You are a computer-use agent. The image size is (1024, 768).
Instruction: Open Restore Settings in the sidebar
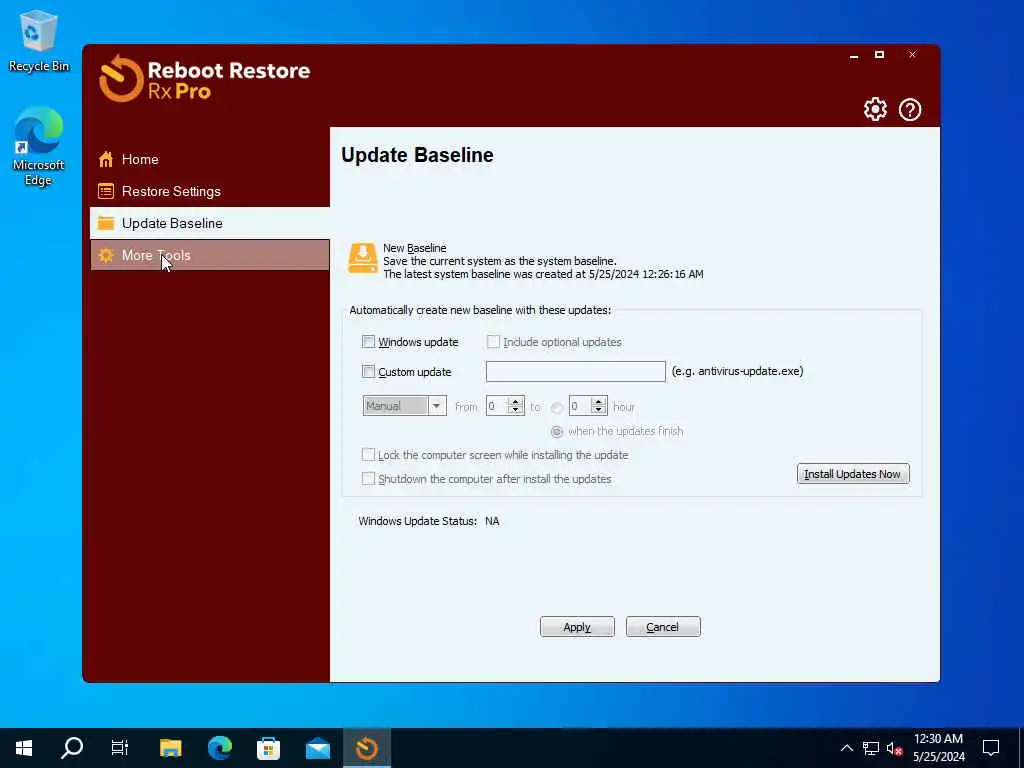[210, 191]
